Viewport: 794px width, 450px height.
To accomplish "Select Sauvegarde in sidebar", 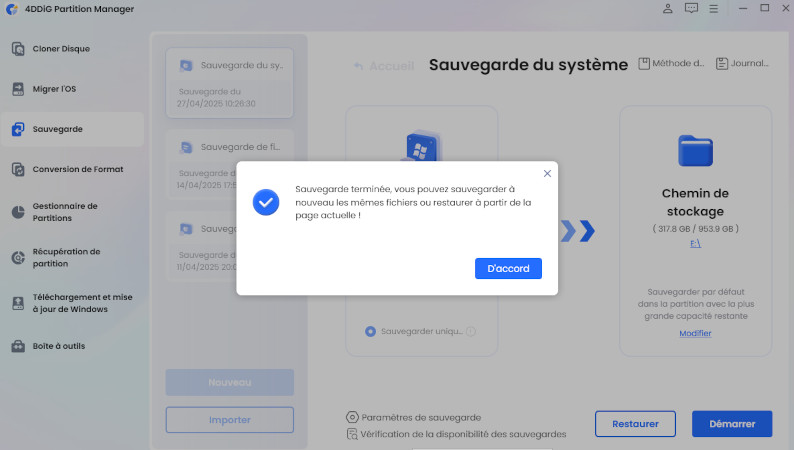I will (x=72, y=129).
